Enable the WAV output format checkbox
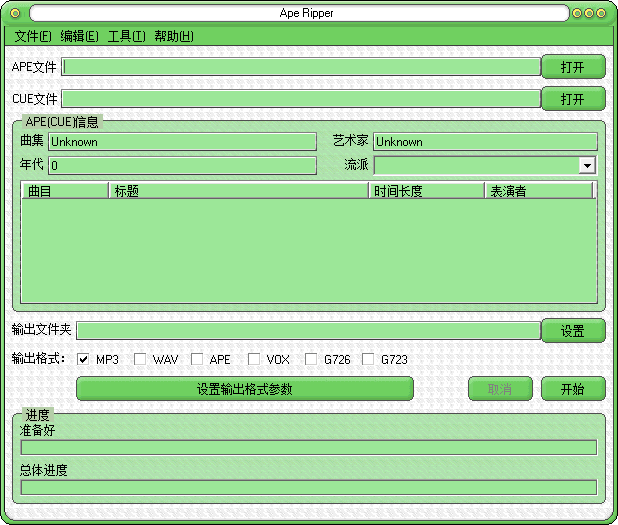 coord(141,359)
